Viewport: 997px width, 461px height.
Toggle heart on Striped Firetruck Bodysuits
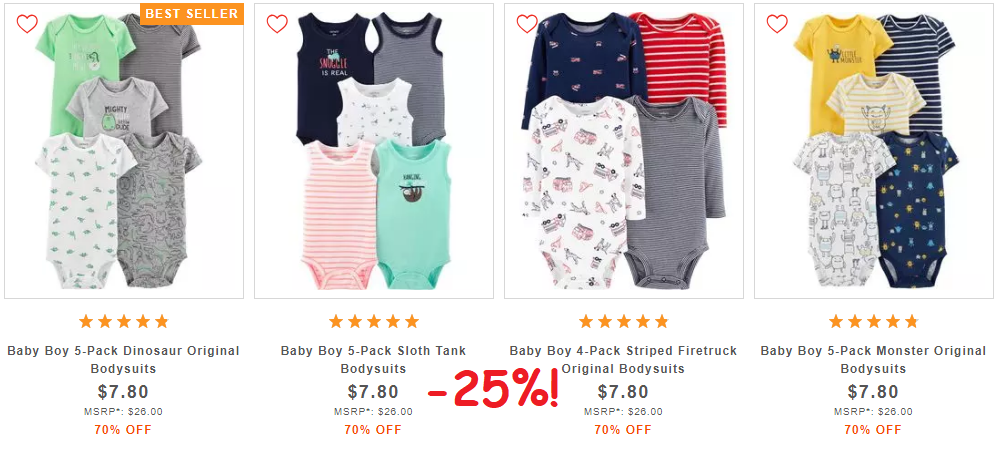(526, 24)
